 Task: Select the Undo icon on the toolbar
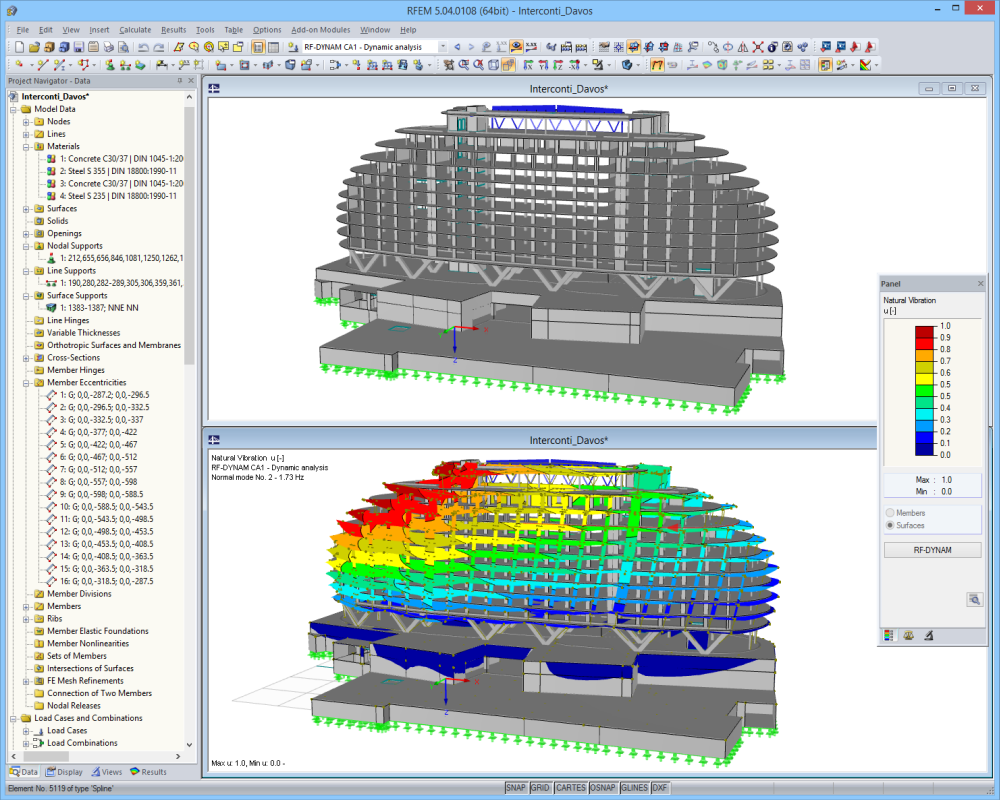pos(143,47)
